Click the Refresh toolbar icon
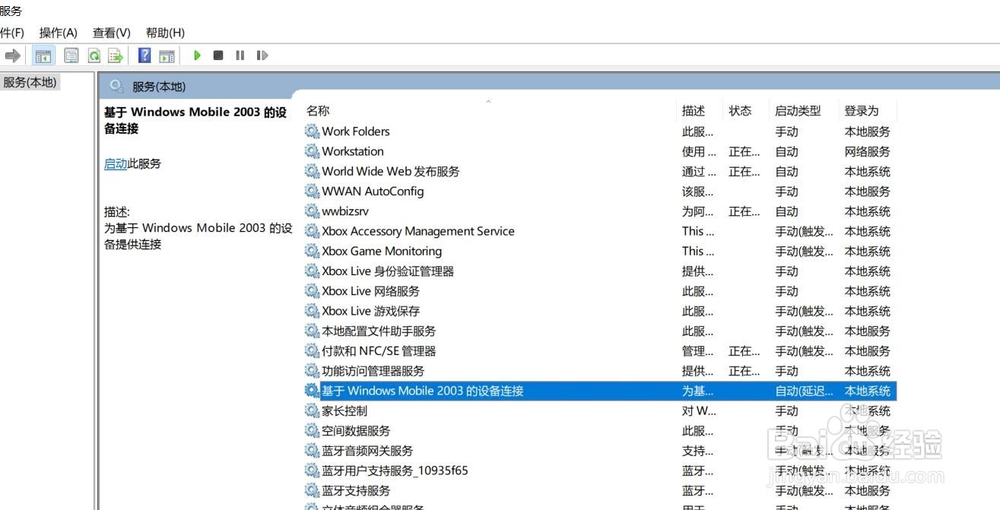The height and width of the screenshot is (510, 1000). (x=94, y=55)
